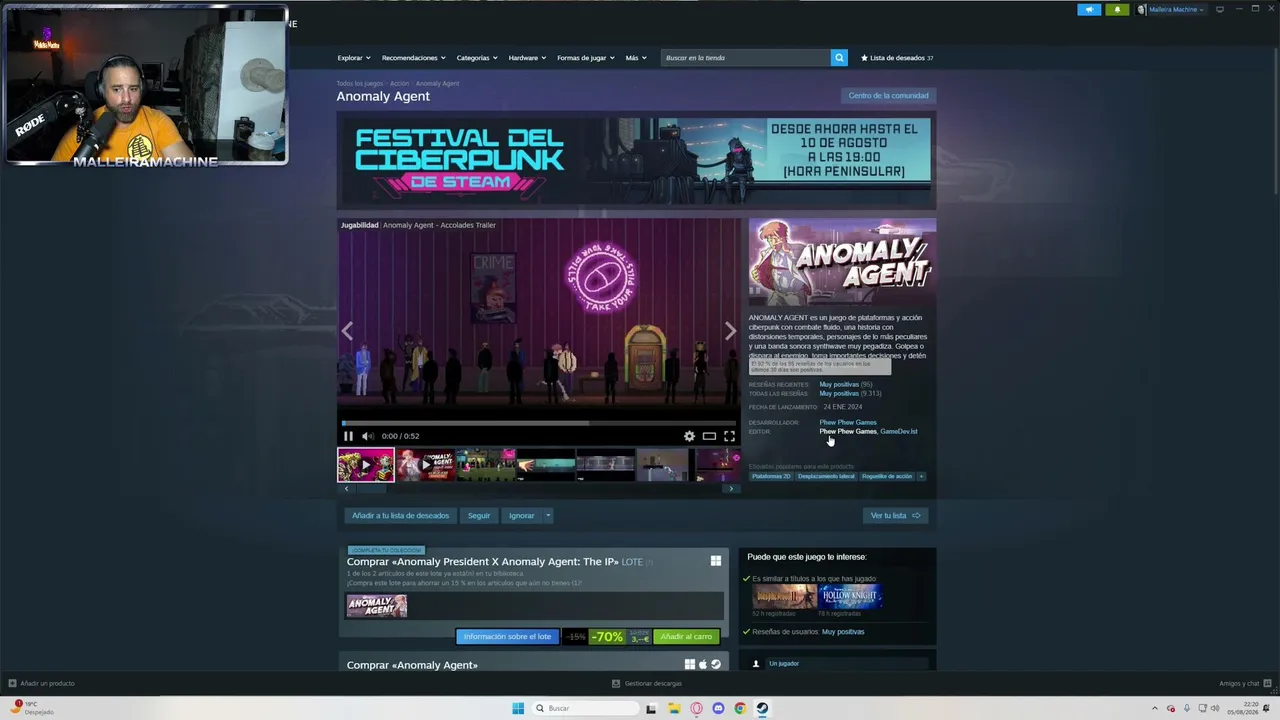This screenshot has width=1280, height=720.
Task: Mute the trailer volume speaker icon
Action: tap(367, 436)
